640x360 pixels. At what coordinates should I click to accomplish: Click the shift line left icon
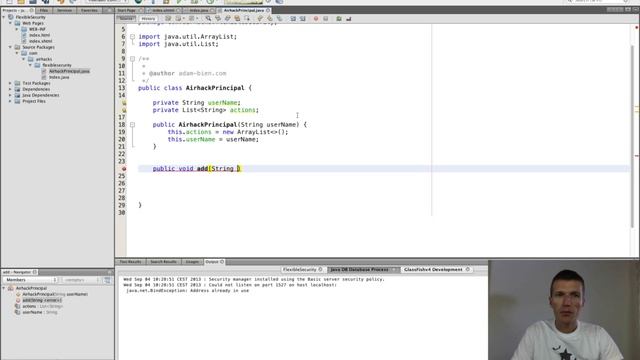tap(293, 18)
